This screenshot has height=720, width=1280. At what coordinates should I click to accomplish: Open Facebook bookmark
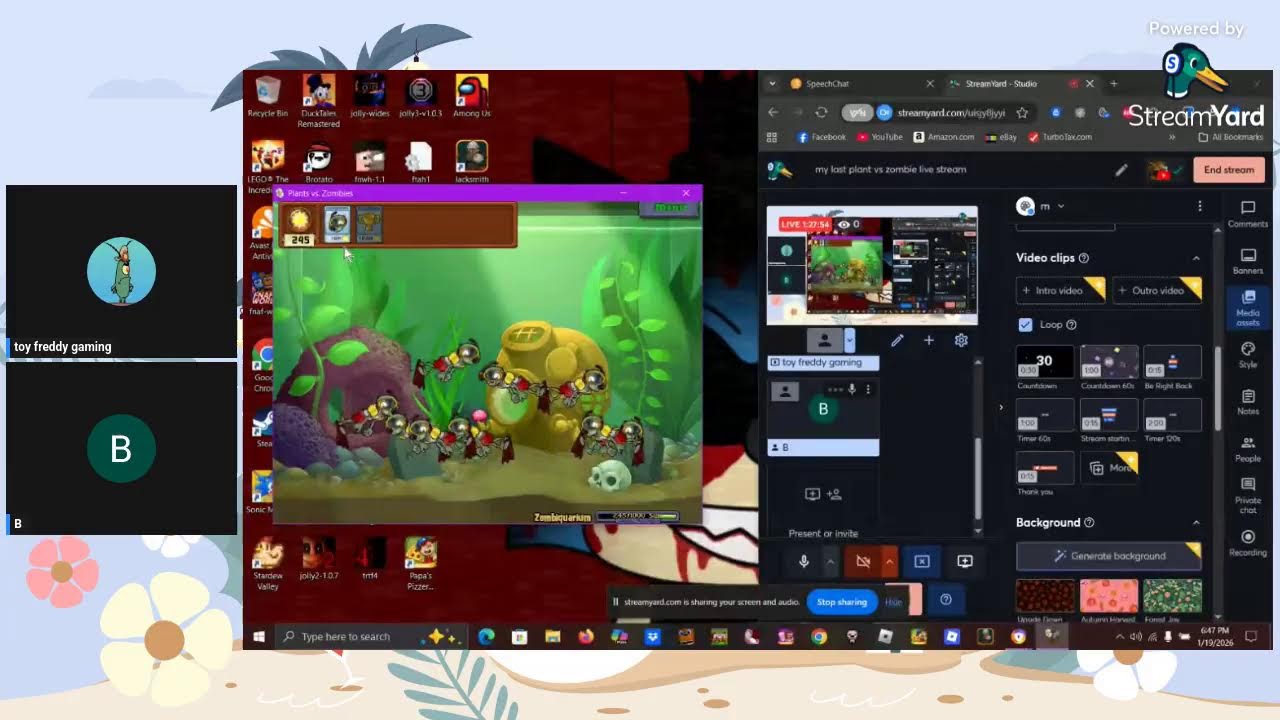[x=821, y=137]
